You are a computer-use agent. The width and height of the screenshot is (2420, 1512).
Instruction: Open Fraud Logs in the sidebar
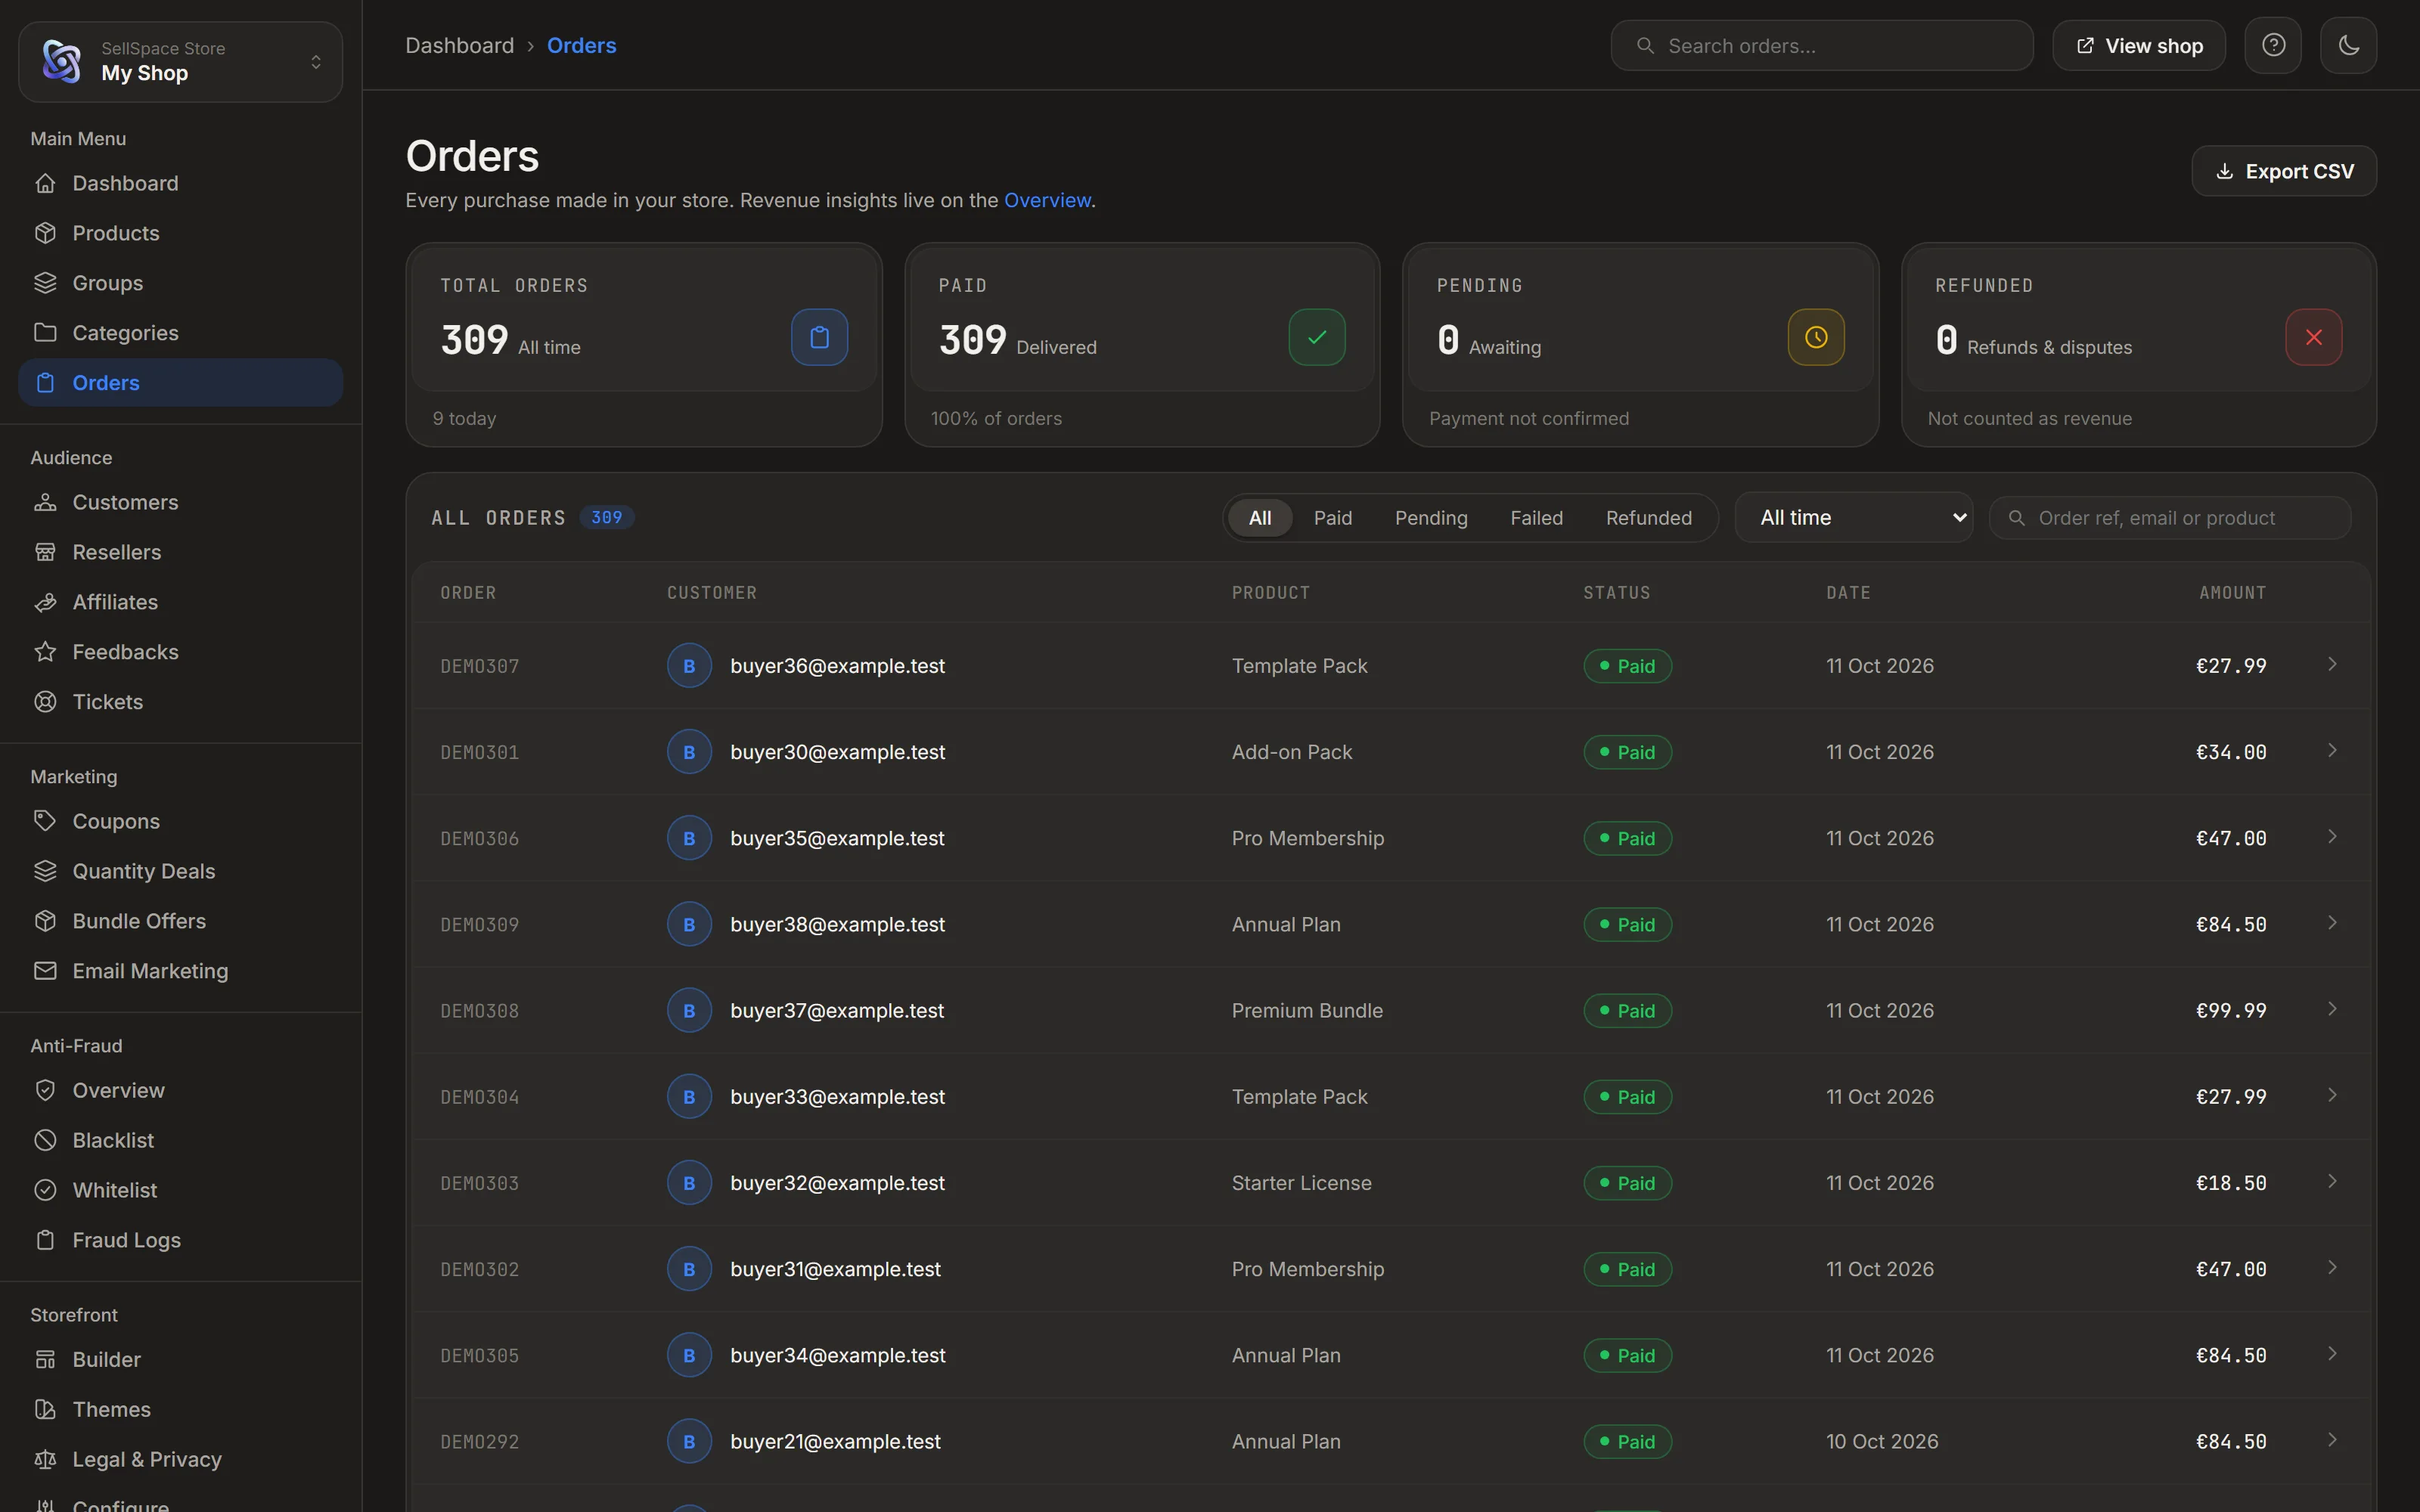pos(180,1240)
